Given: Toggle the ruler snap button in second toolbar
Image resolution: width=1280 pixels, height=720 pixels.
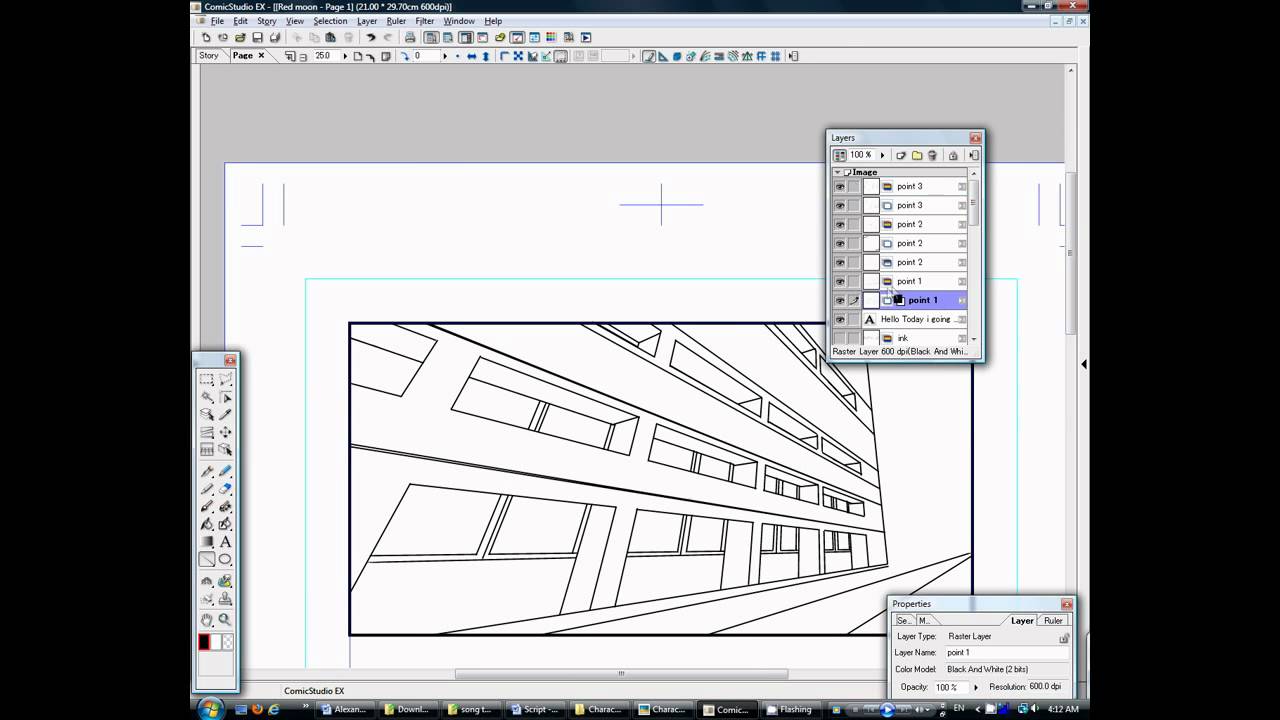Looking at the screenshot, I should tap(649, 56).
